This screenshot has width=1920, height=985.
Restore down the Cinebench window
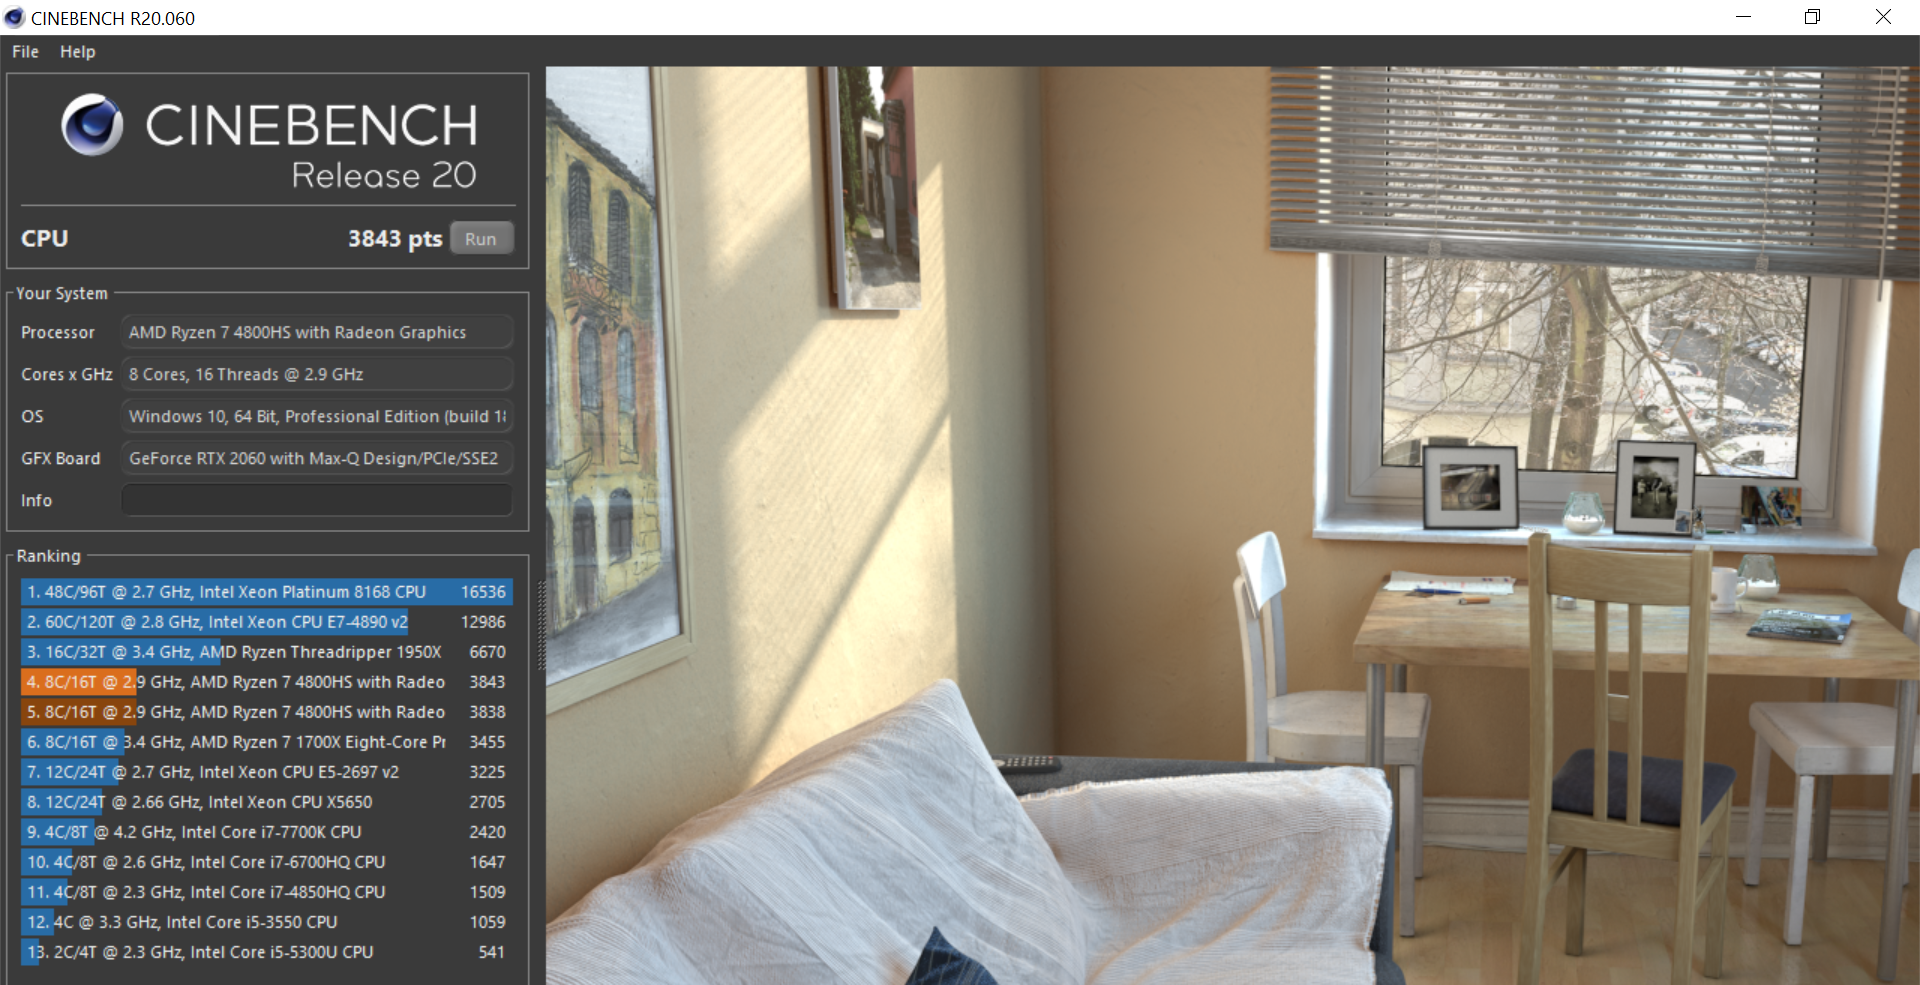point(1812,17)
